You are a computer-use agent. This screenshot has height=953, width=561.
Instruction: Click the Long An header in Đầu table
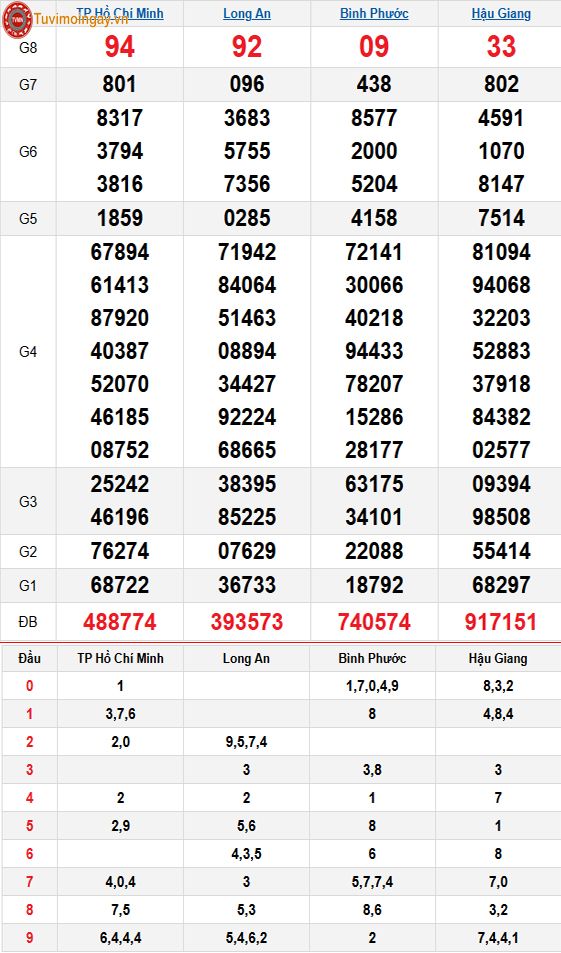tap(246, 658)
